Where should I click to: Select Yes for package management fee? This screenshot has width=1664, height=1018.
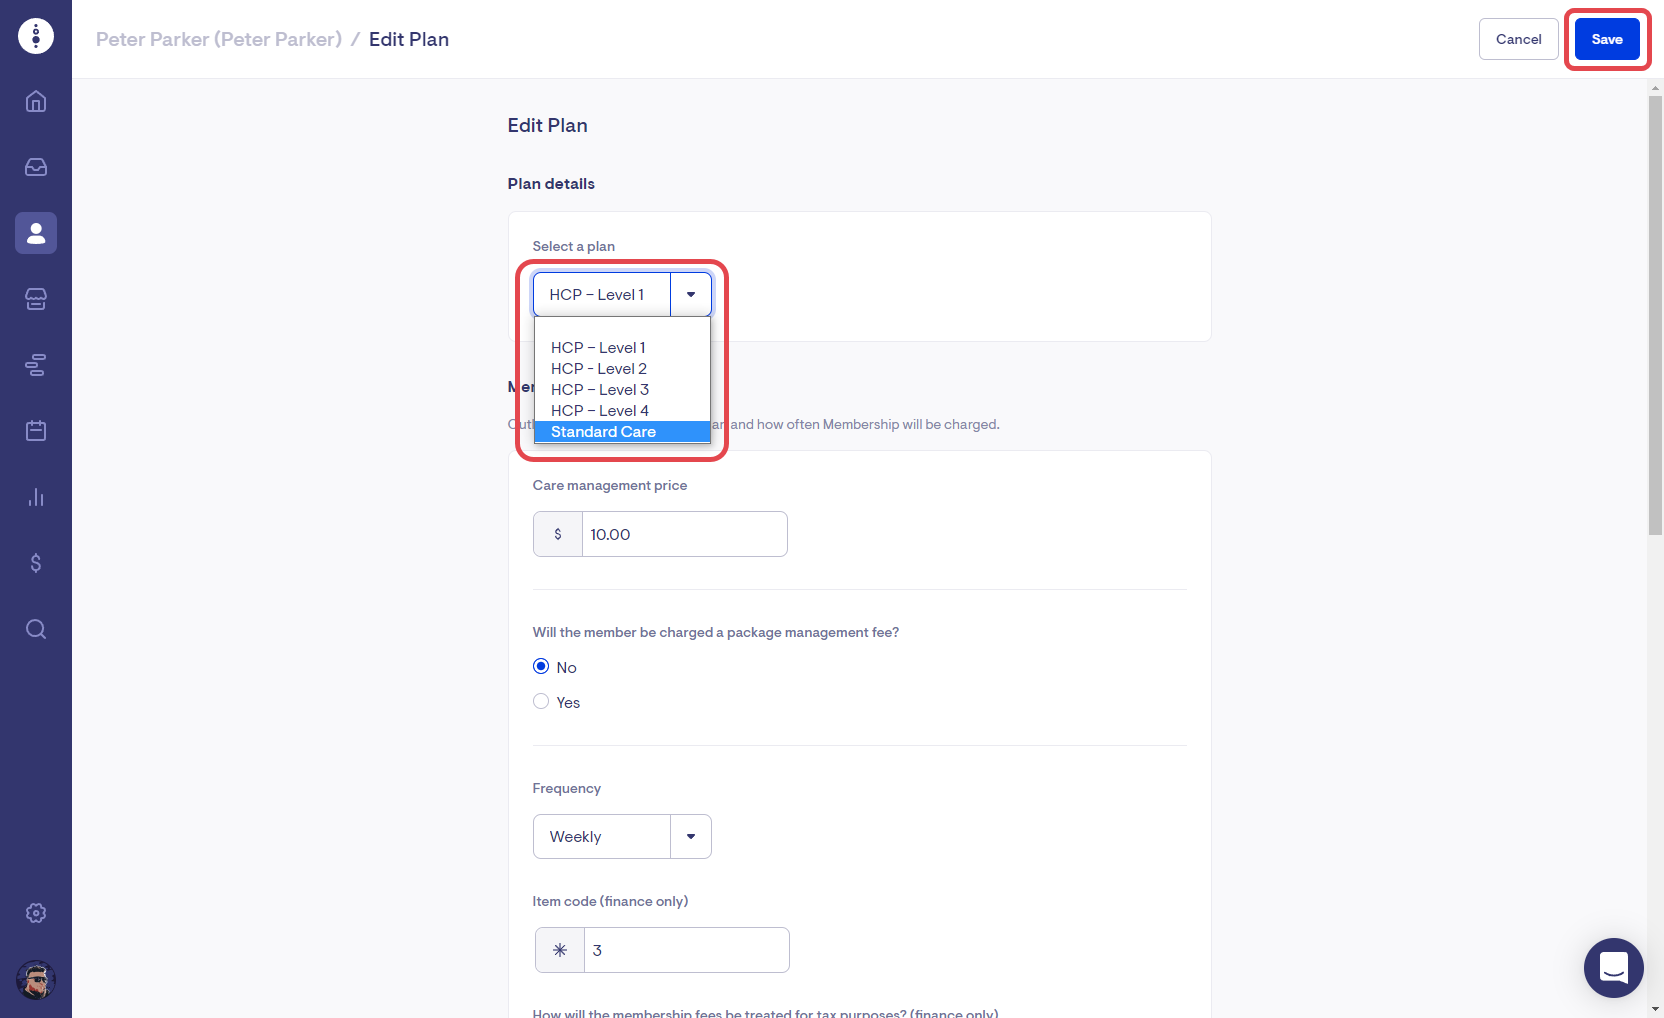(x=541, y=702)
